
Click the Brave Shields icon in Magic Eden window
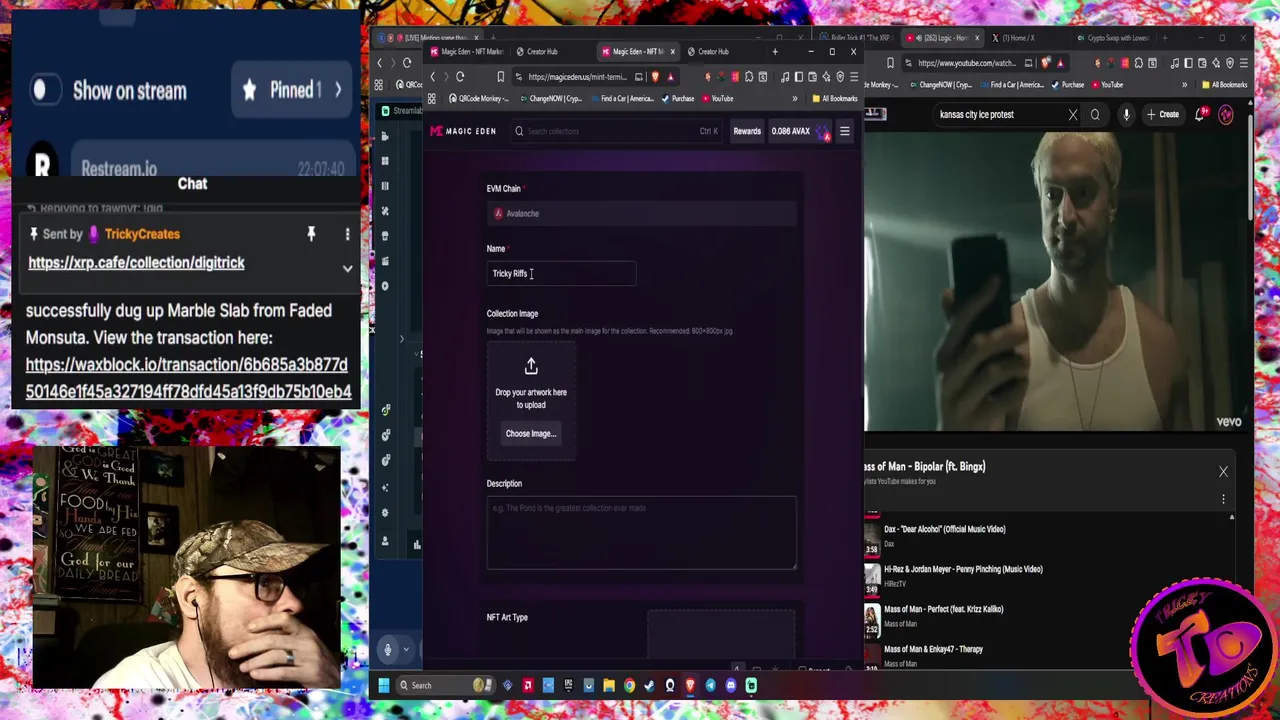655,77
